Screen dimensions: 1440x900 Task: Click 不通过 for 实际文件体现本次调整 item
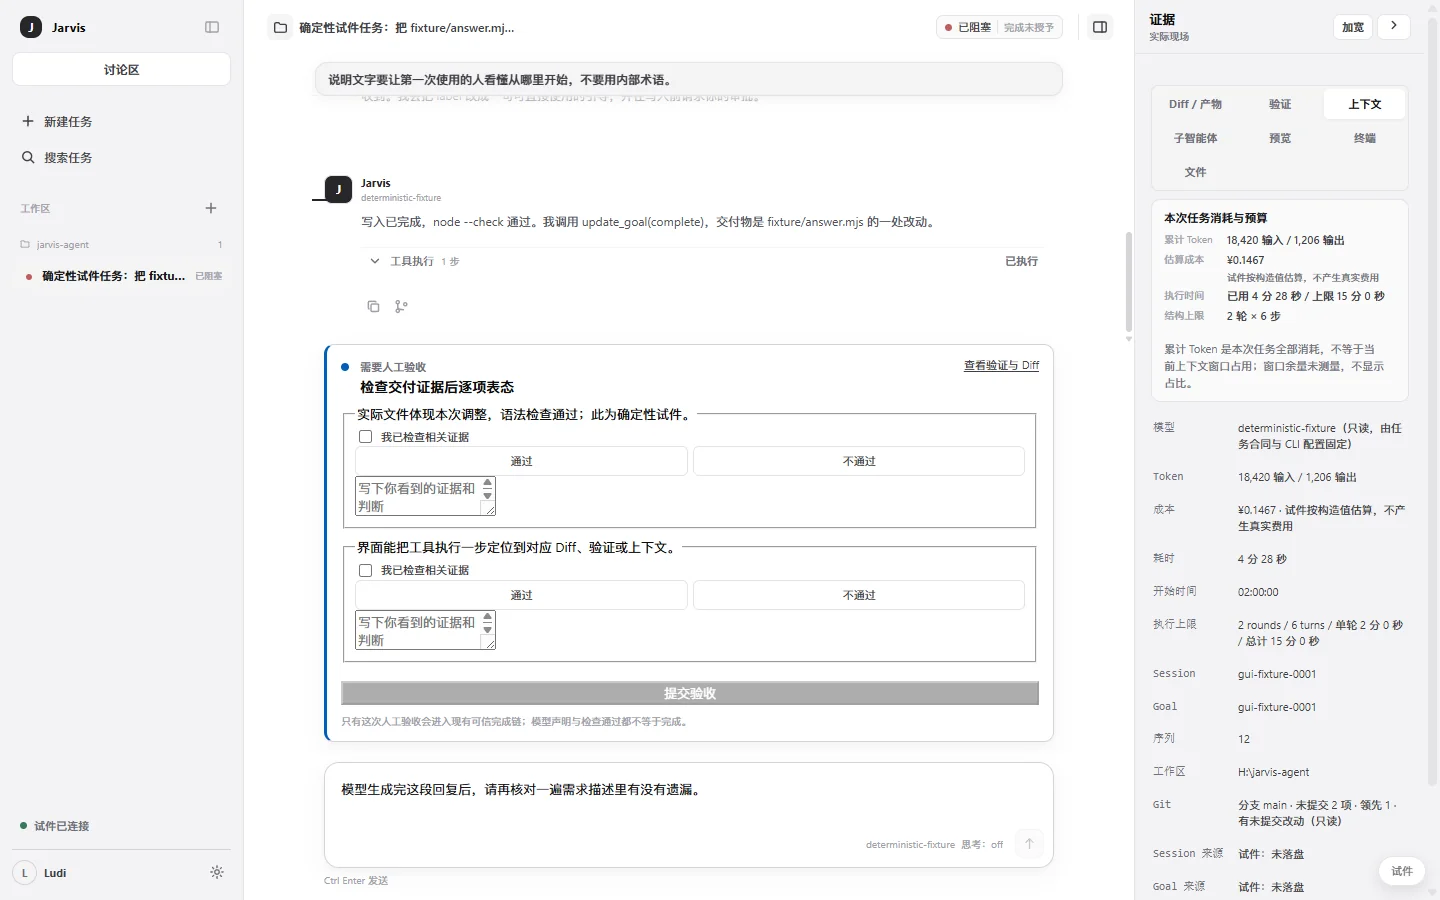(x=859, y=461)
